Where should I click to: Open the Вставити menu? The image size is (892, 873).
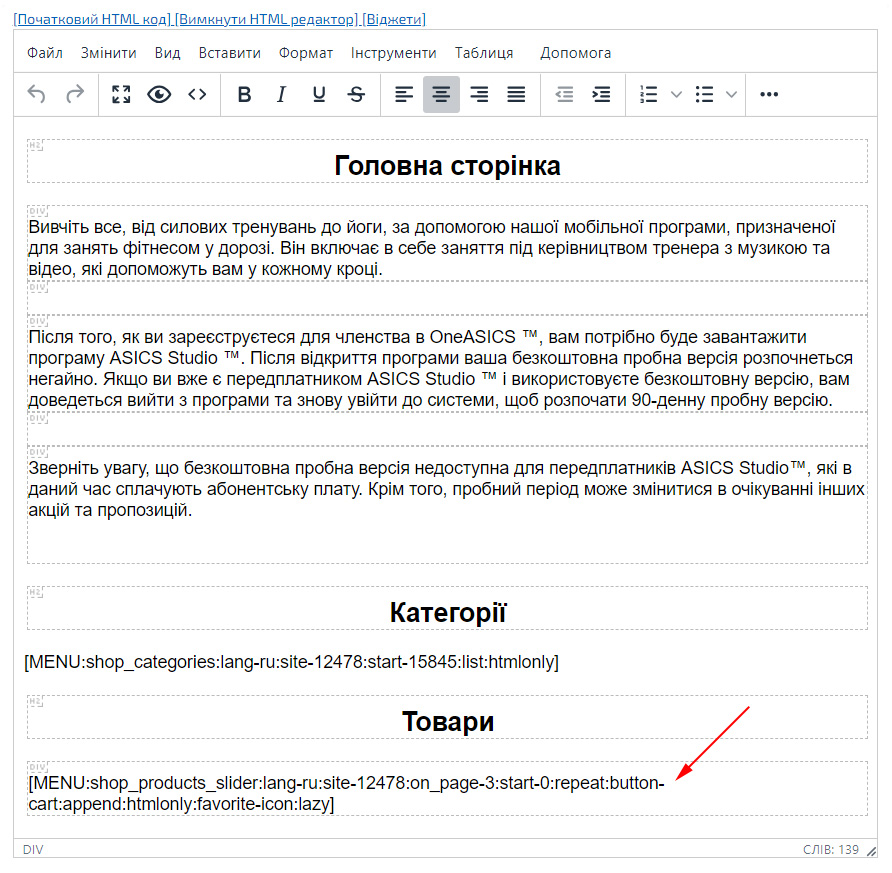coord(229,53)
